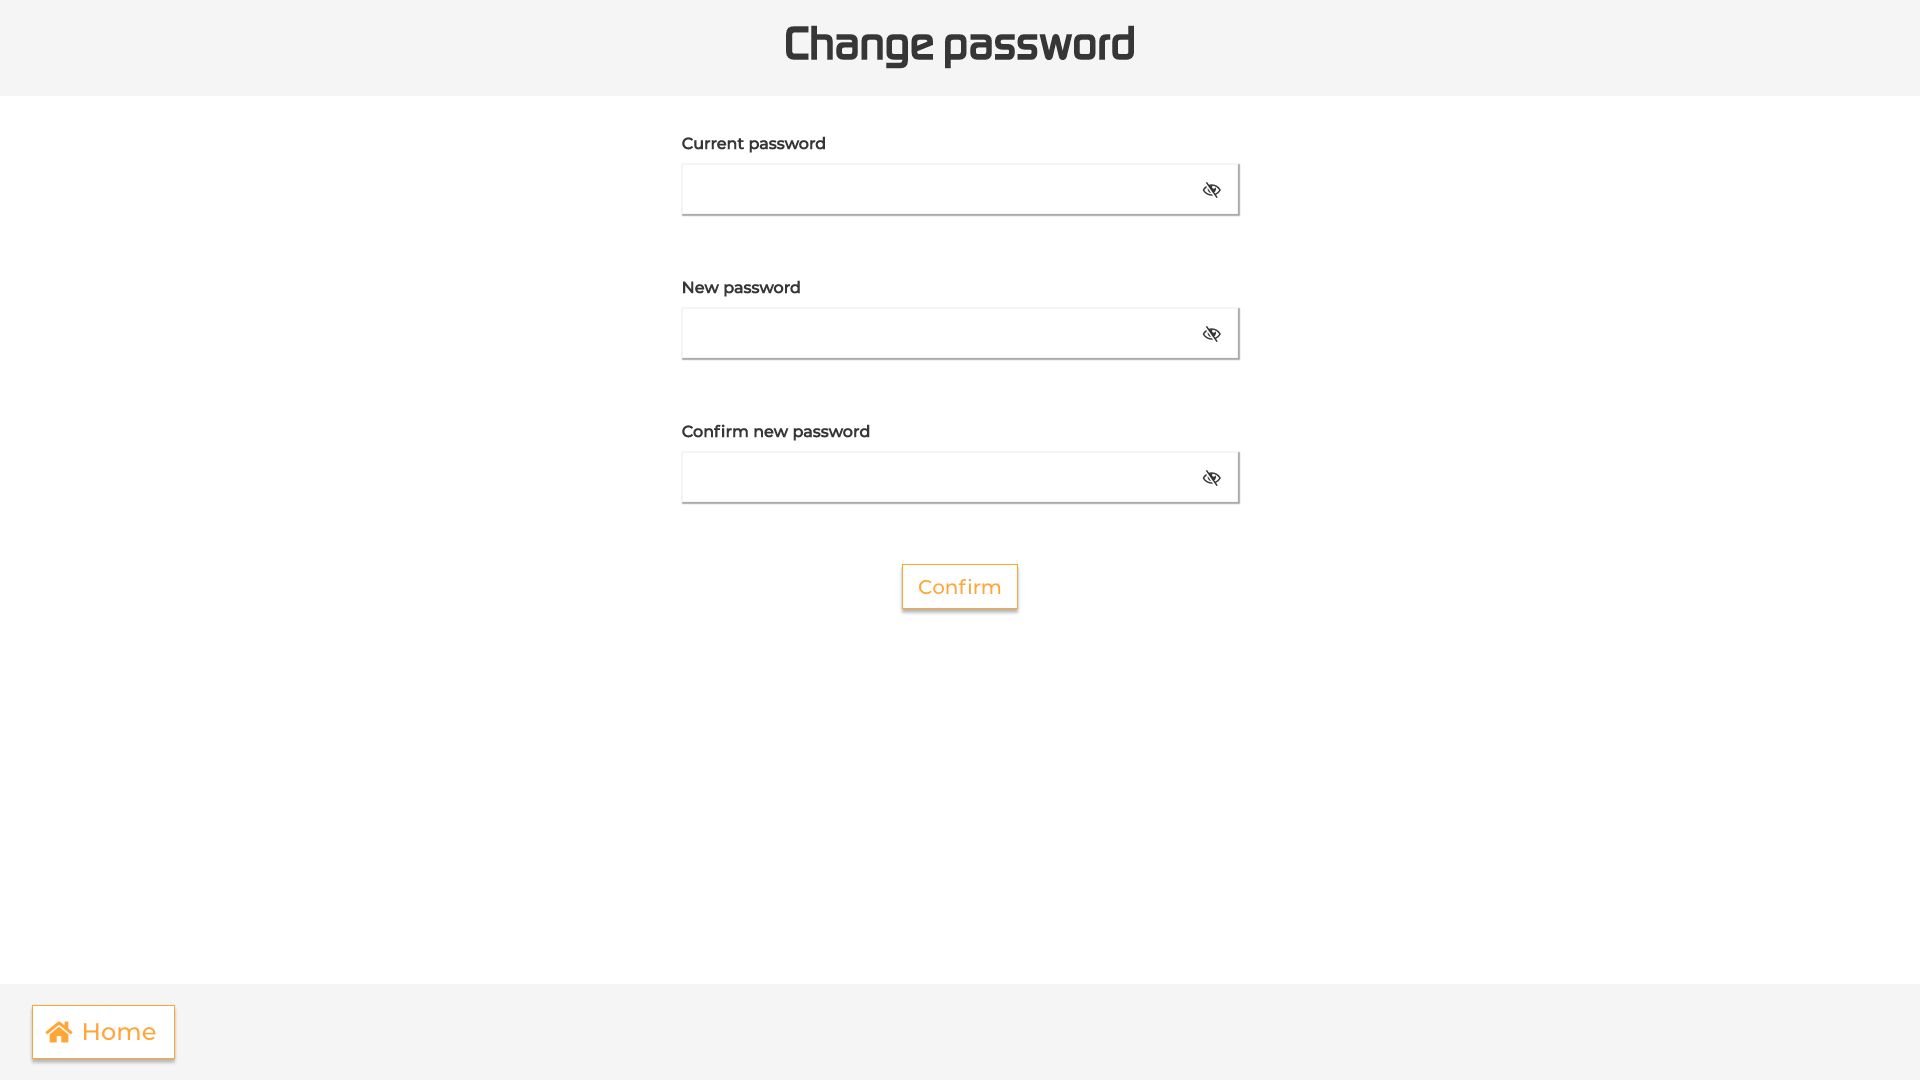Select the Confirm new password input box
The image size is (1920, 1080).
click(x=930, y=477)
